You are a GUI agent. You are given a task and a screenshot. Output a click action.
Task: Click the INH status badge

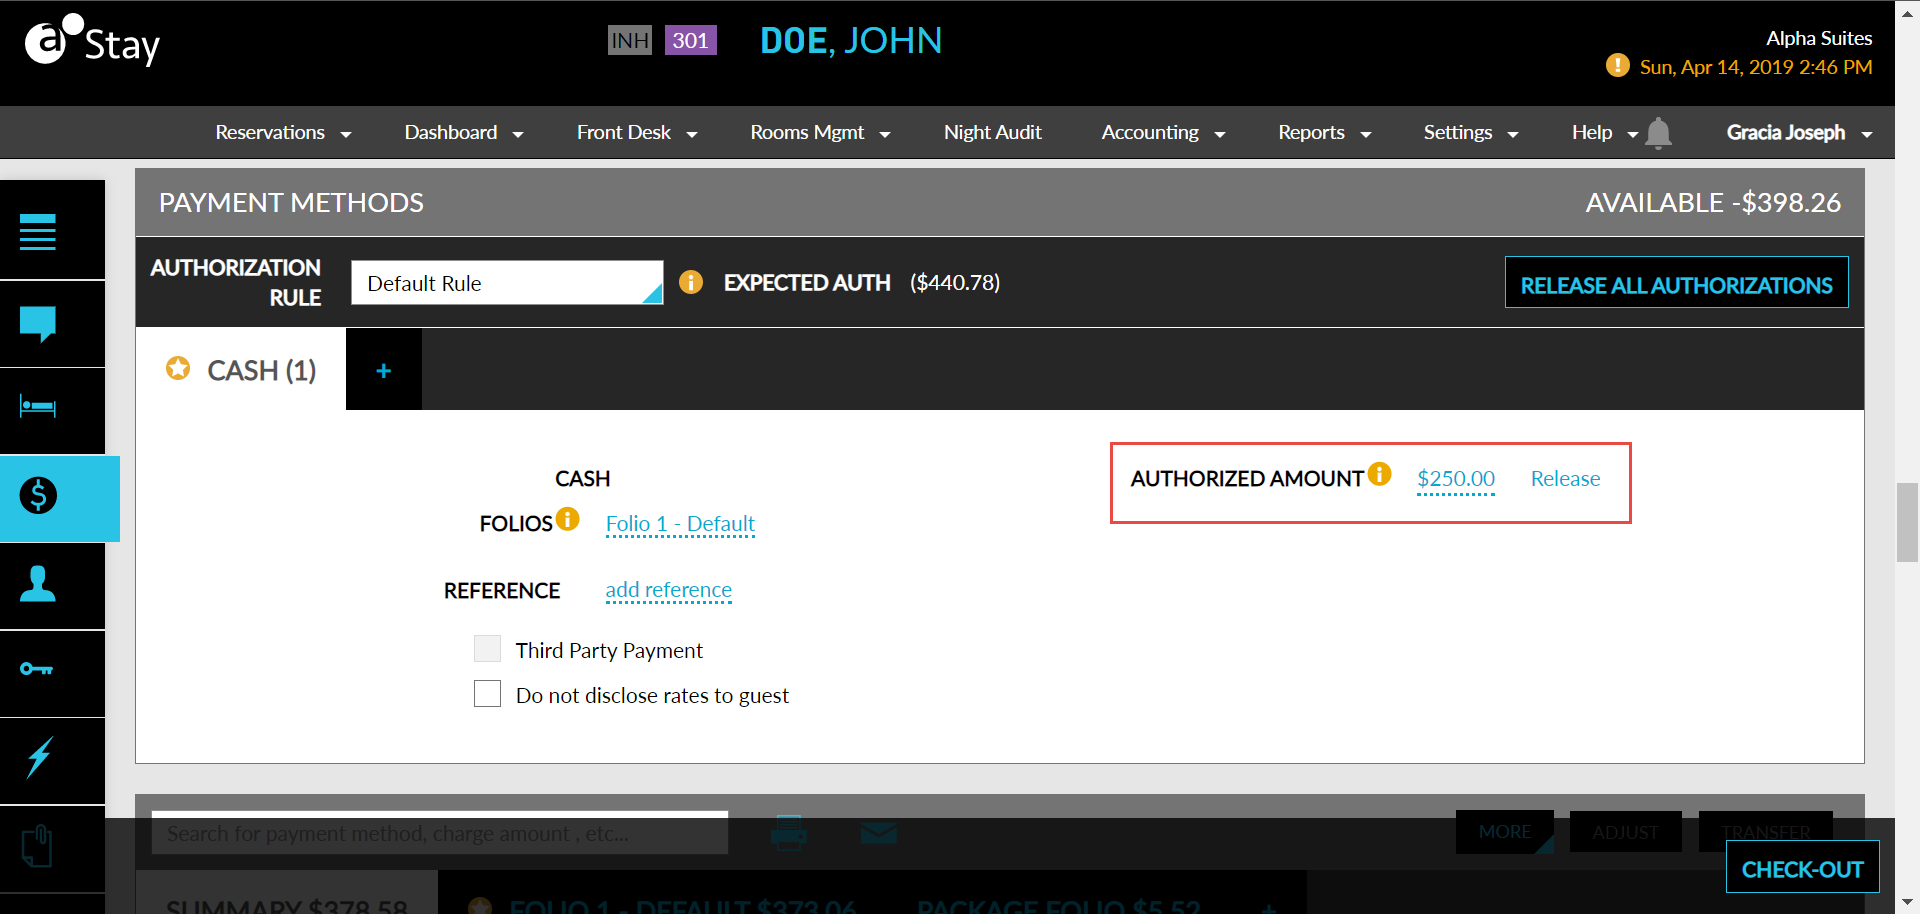[x=630, y=40]
